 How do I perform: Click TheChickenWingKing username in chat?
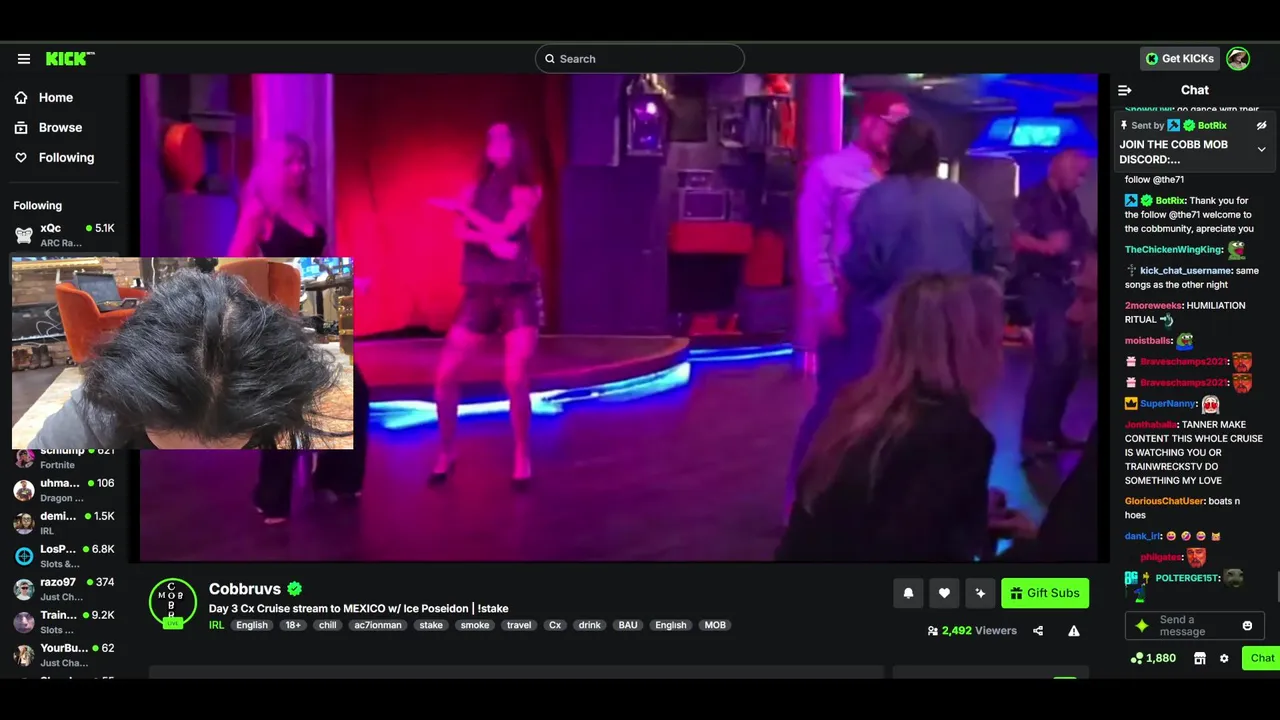(1174, 250)
